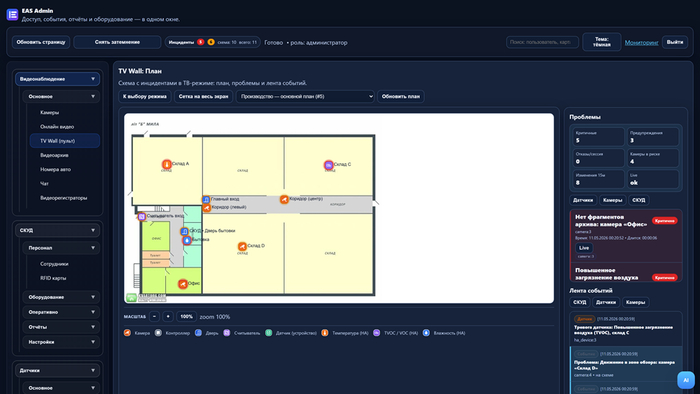Image resolution: width=700 pixels, height=394 pixels.
Task: Collapse the Видеонаблюдение section
Action: pos(57,79)
